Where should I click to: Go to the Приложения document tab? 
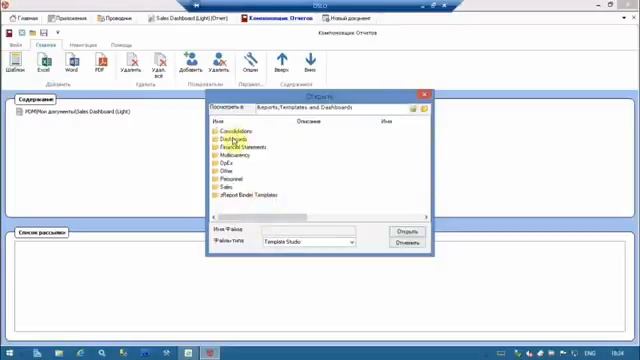(67, 18)
